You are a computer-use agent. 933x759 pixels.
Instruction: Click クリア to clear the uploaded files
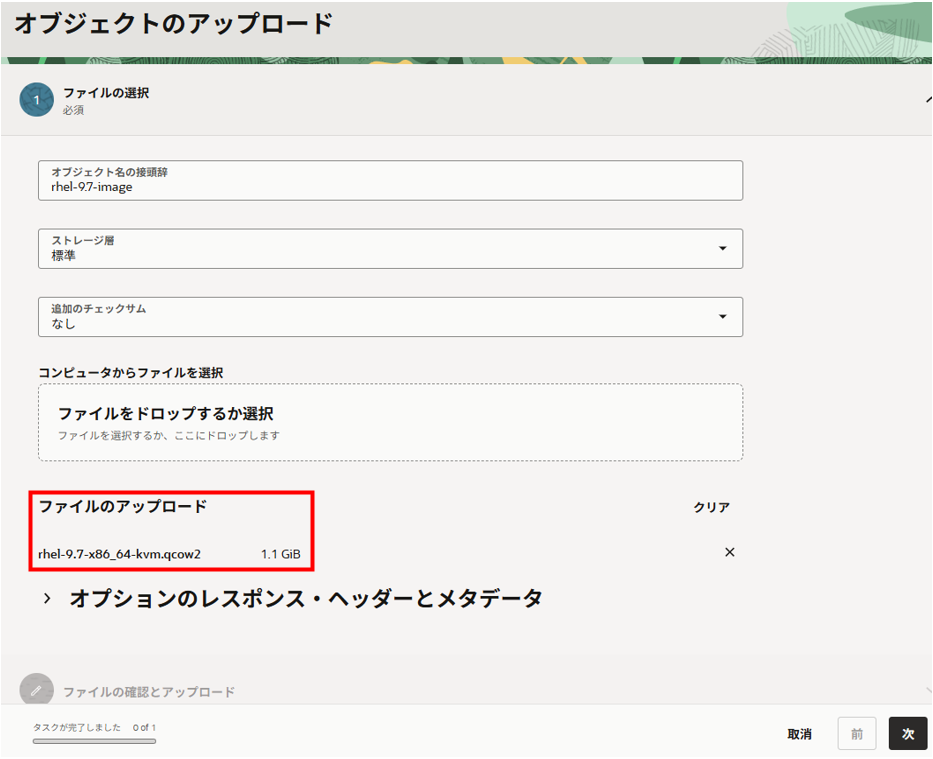tap(711, 507)
